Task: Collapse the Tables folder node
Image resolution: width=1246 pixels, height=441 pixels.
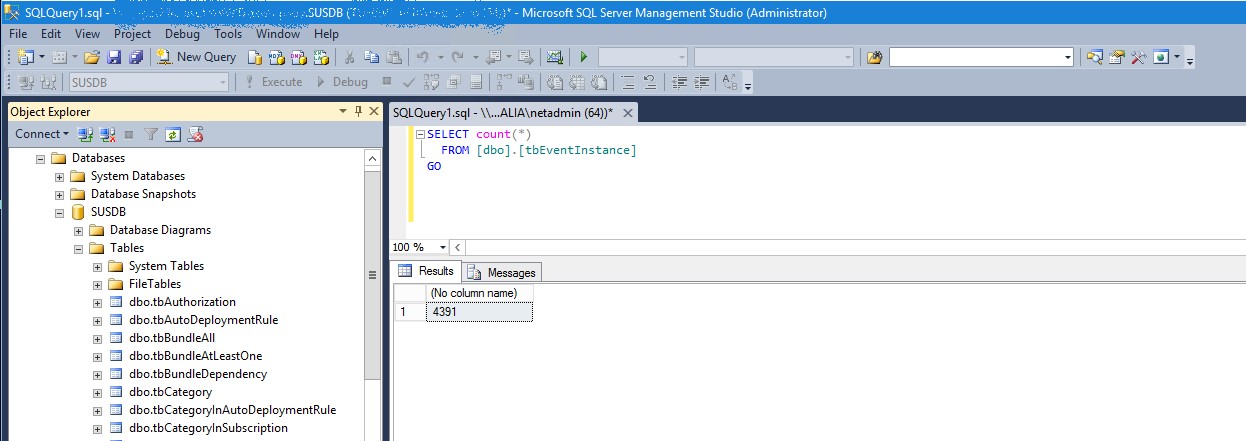Action: [79, 248]
